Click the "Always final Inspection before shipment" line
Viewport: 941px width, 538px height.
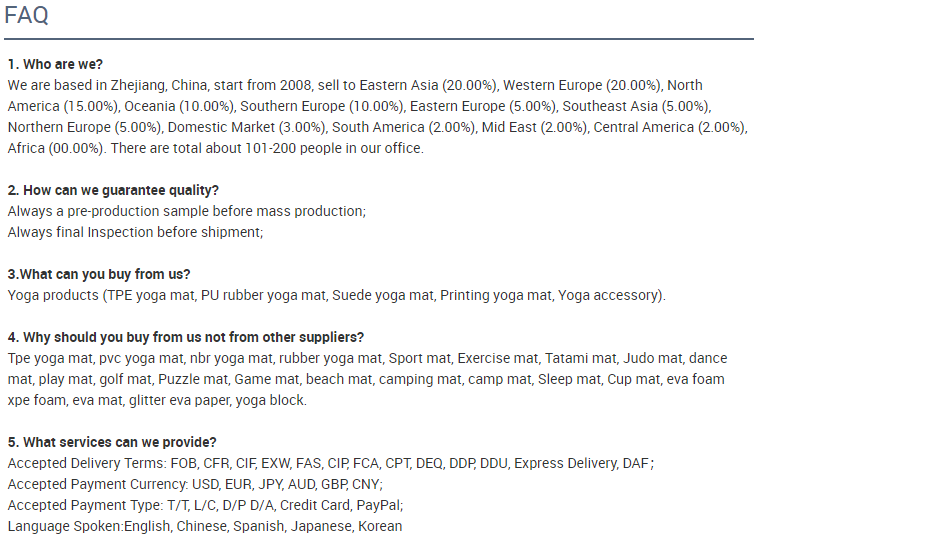tap(135, 232)
